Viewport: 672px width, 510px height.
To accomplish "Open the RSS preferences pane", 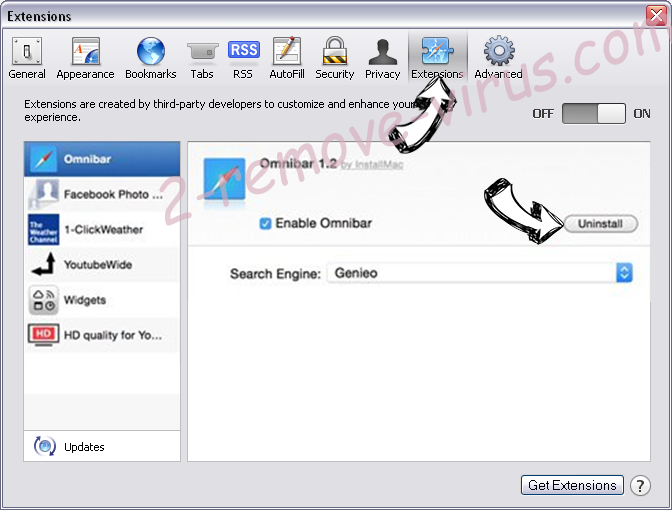I will 243,59.
